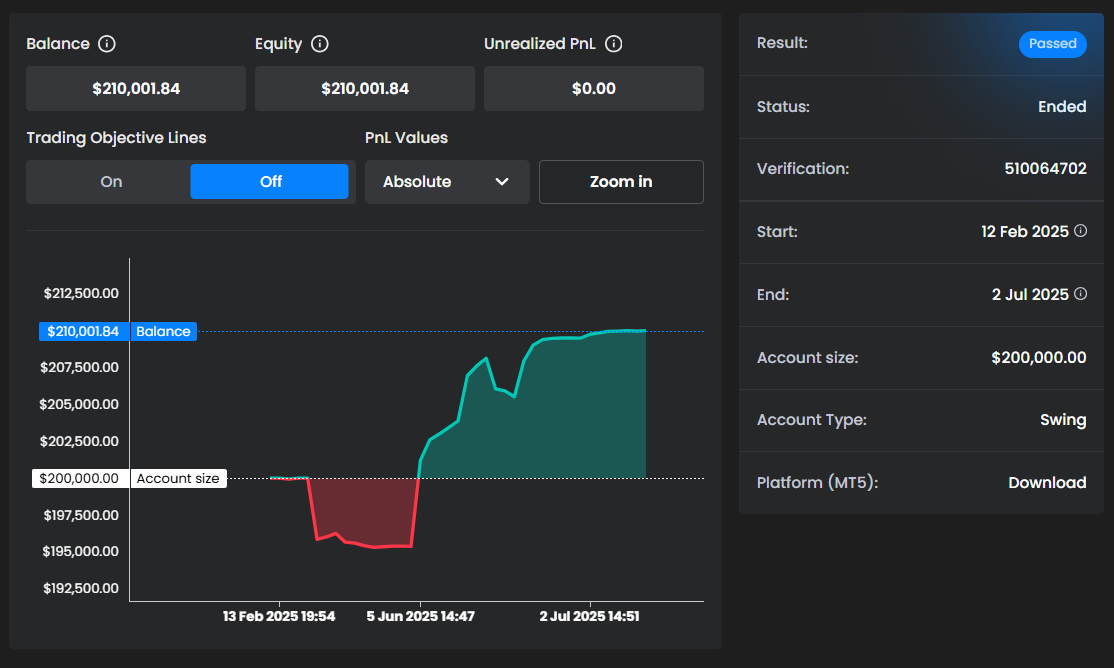Image resolution: width=1114 pixels, height=668 pixels.
Task: Turn On Trading Objective Lines
Action: point(111,181)
